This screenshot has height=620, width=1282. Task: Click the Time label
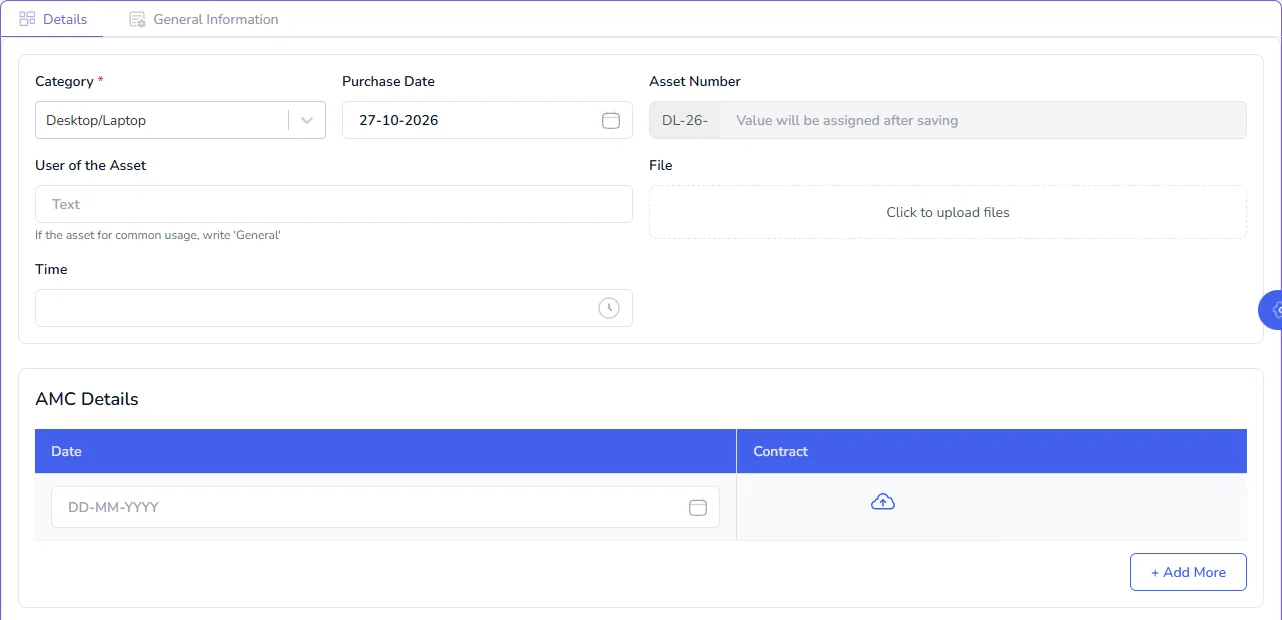click(x=51, y=269)
